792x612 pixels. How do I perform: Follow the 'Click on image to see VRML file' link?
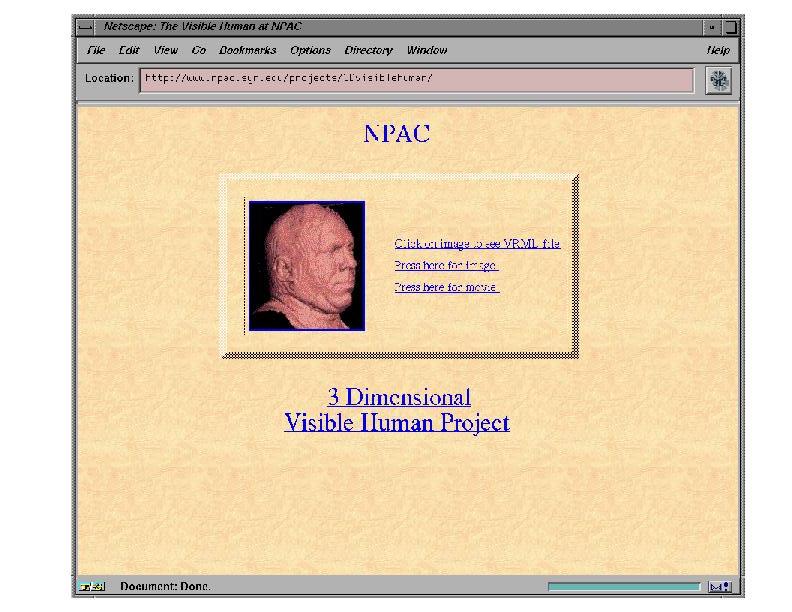tap(477, 243)
